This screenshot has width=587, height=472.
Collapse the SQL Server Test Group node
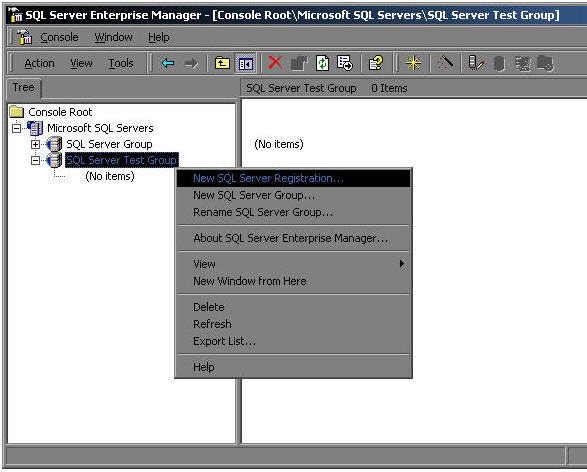[35, 161]
